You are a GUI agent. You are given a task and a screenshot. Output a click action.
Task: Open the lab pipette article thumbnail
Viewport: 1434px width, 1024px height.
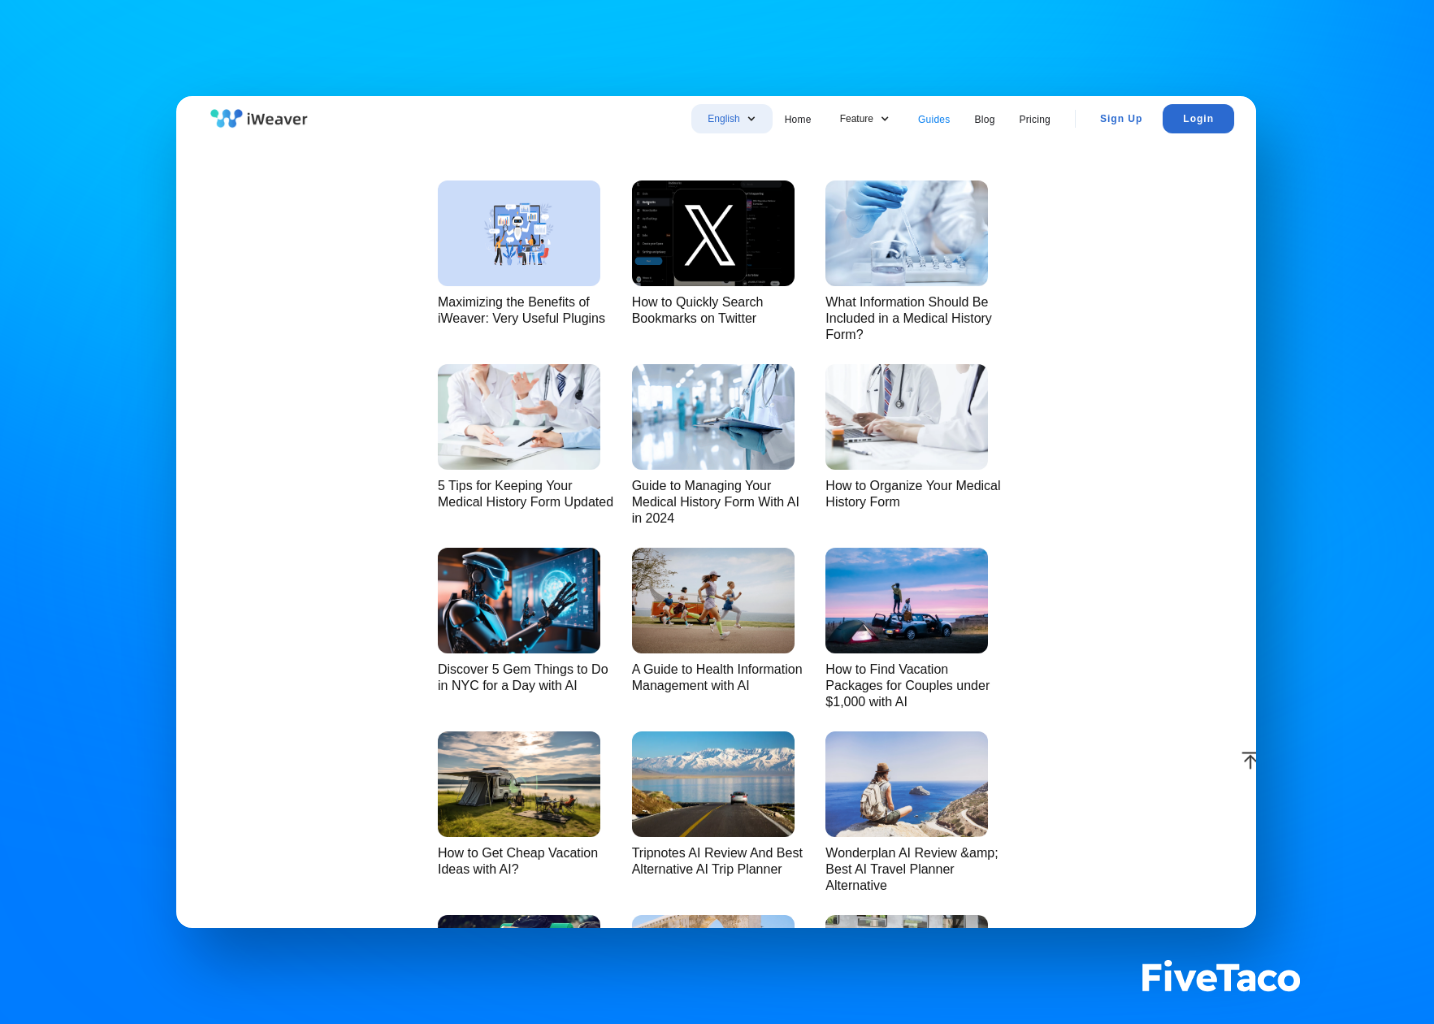pyautogui.click(x=906, y=233)
